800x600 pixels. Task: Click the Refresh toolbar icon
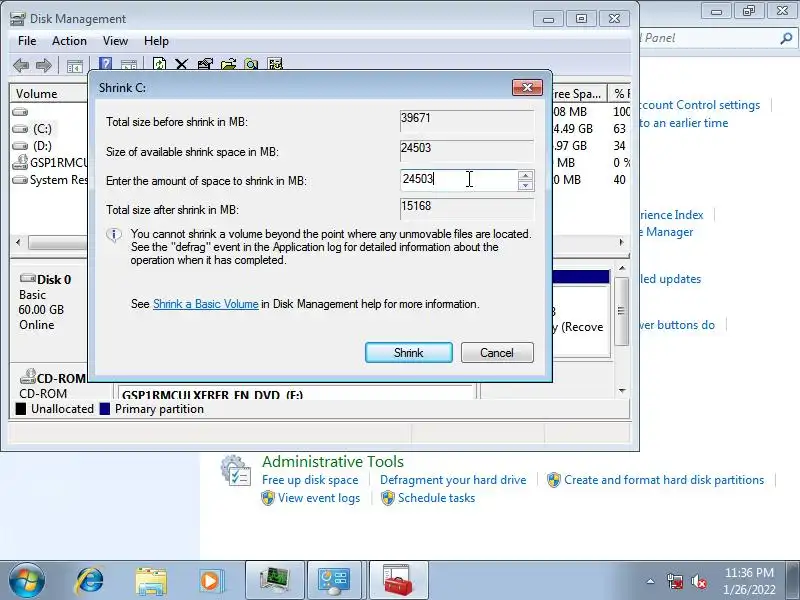pos(159,64)
